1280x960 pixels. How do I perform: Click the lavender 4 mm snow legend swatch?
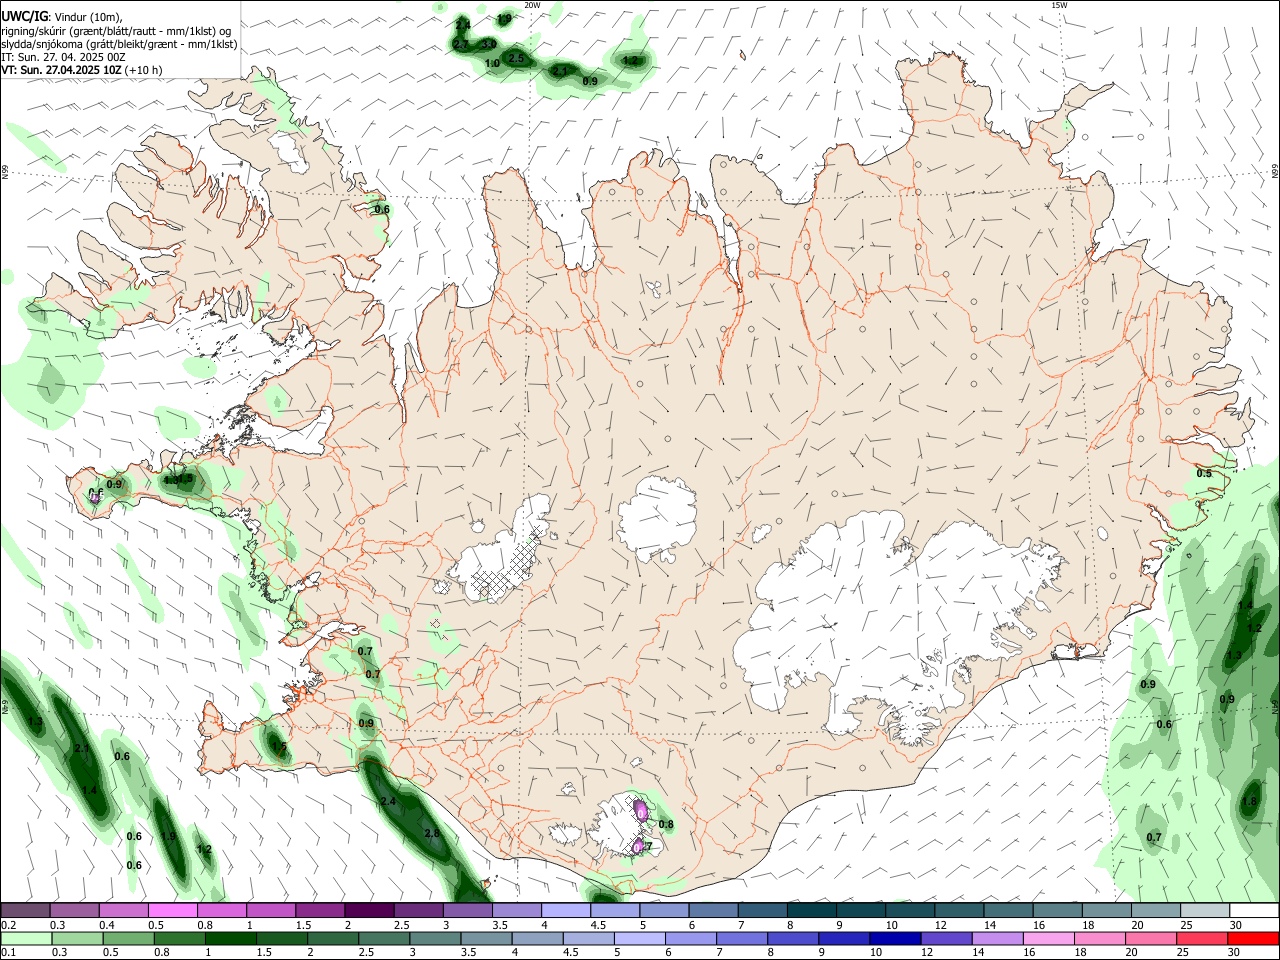tap(566, 911)
